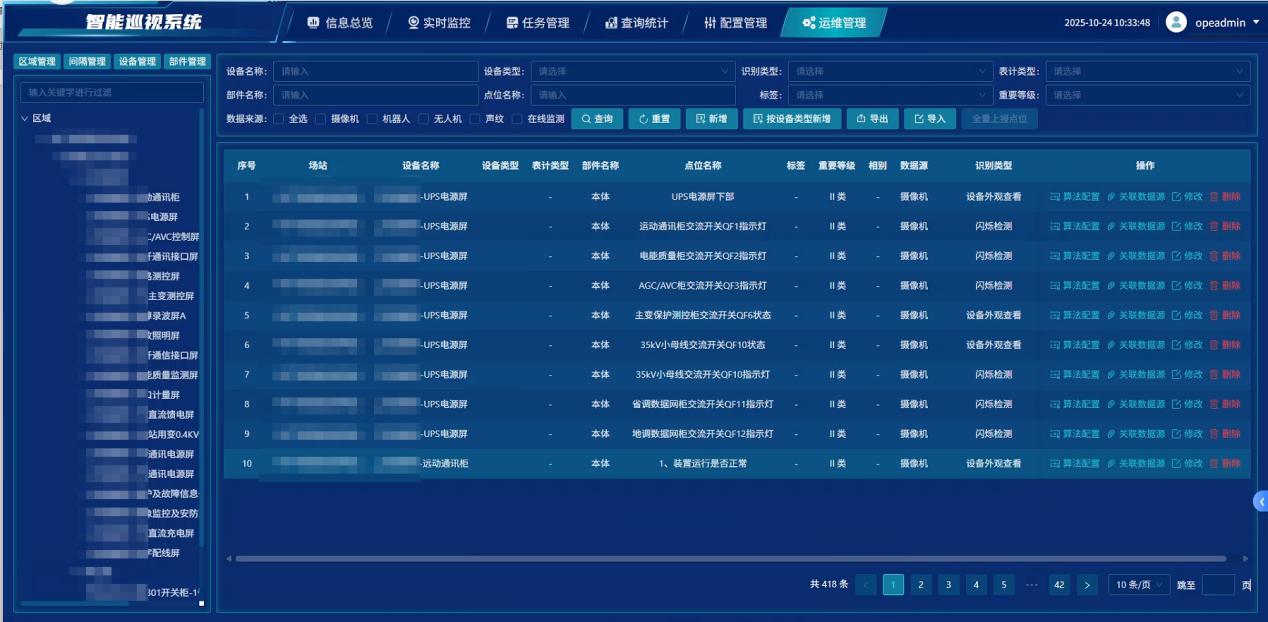The image size is (1268, 622).
Task: Click the 按设备类型新增 button
Action: 792,119
